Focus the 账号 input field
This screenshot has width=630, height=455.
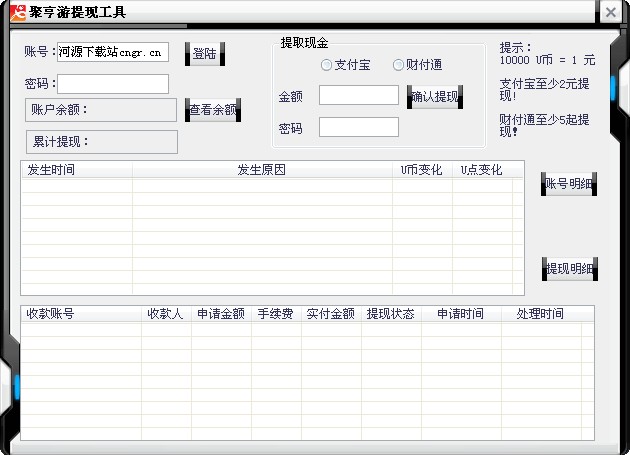(112, 52)
